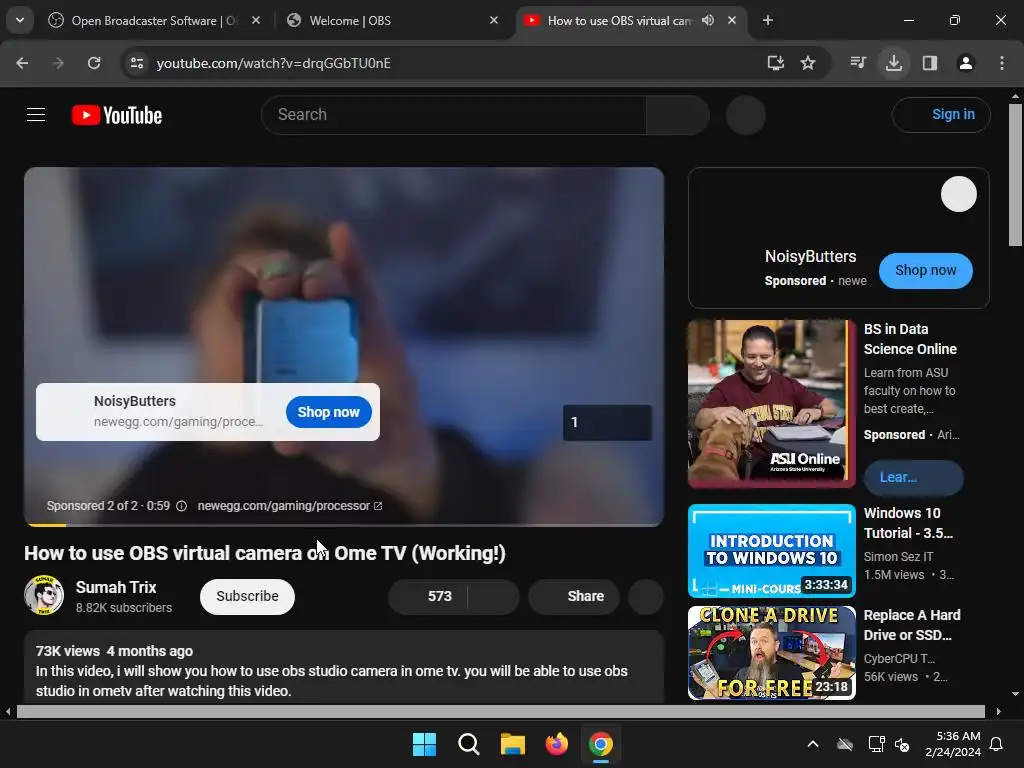Click the ad skip countdown box
Viewport: 1024px width, 768px height.
pyautogui.click(x=607, y=423)
